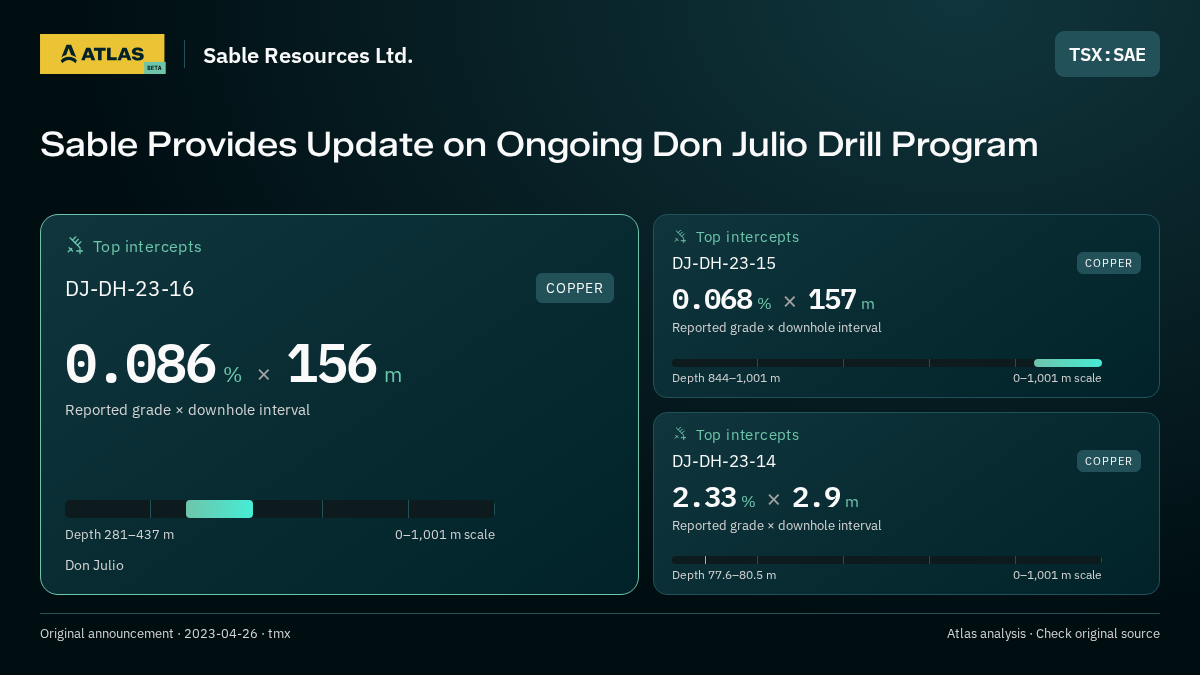This screenshot has width=1200, height=675.
Task: Click the depth scale bar for DJ-DH-23-14
Action: pyautogui.click(x=887, y=560)
